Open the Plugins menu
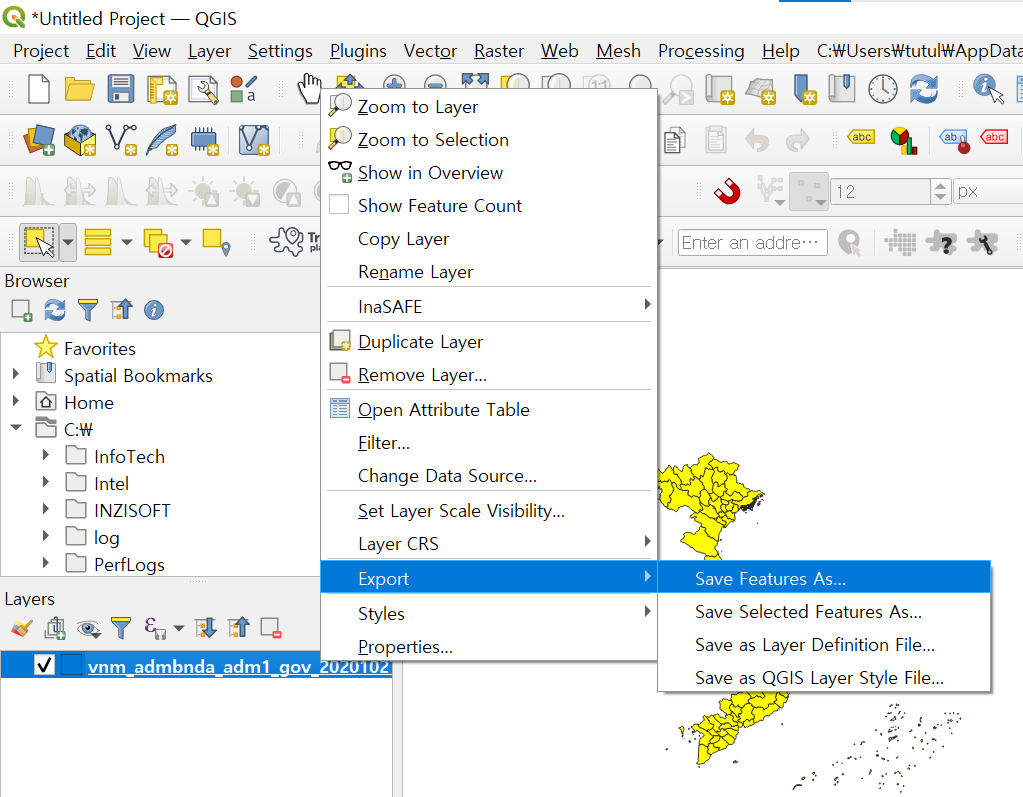 pyautogui.click(x=358, y=51)
